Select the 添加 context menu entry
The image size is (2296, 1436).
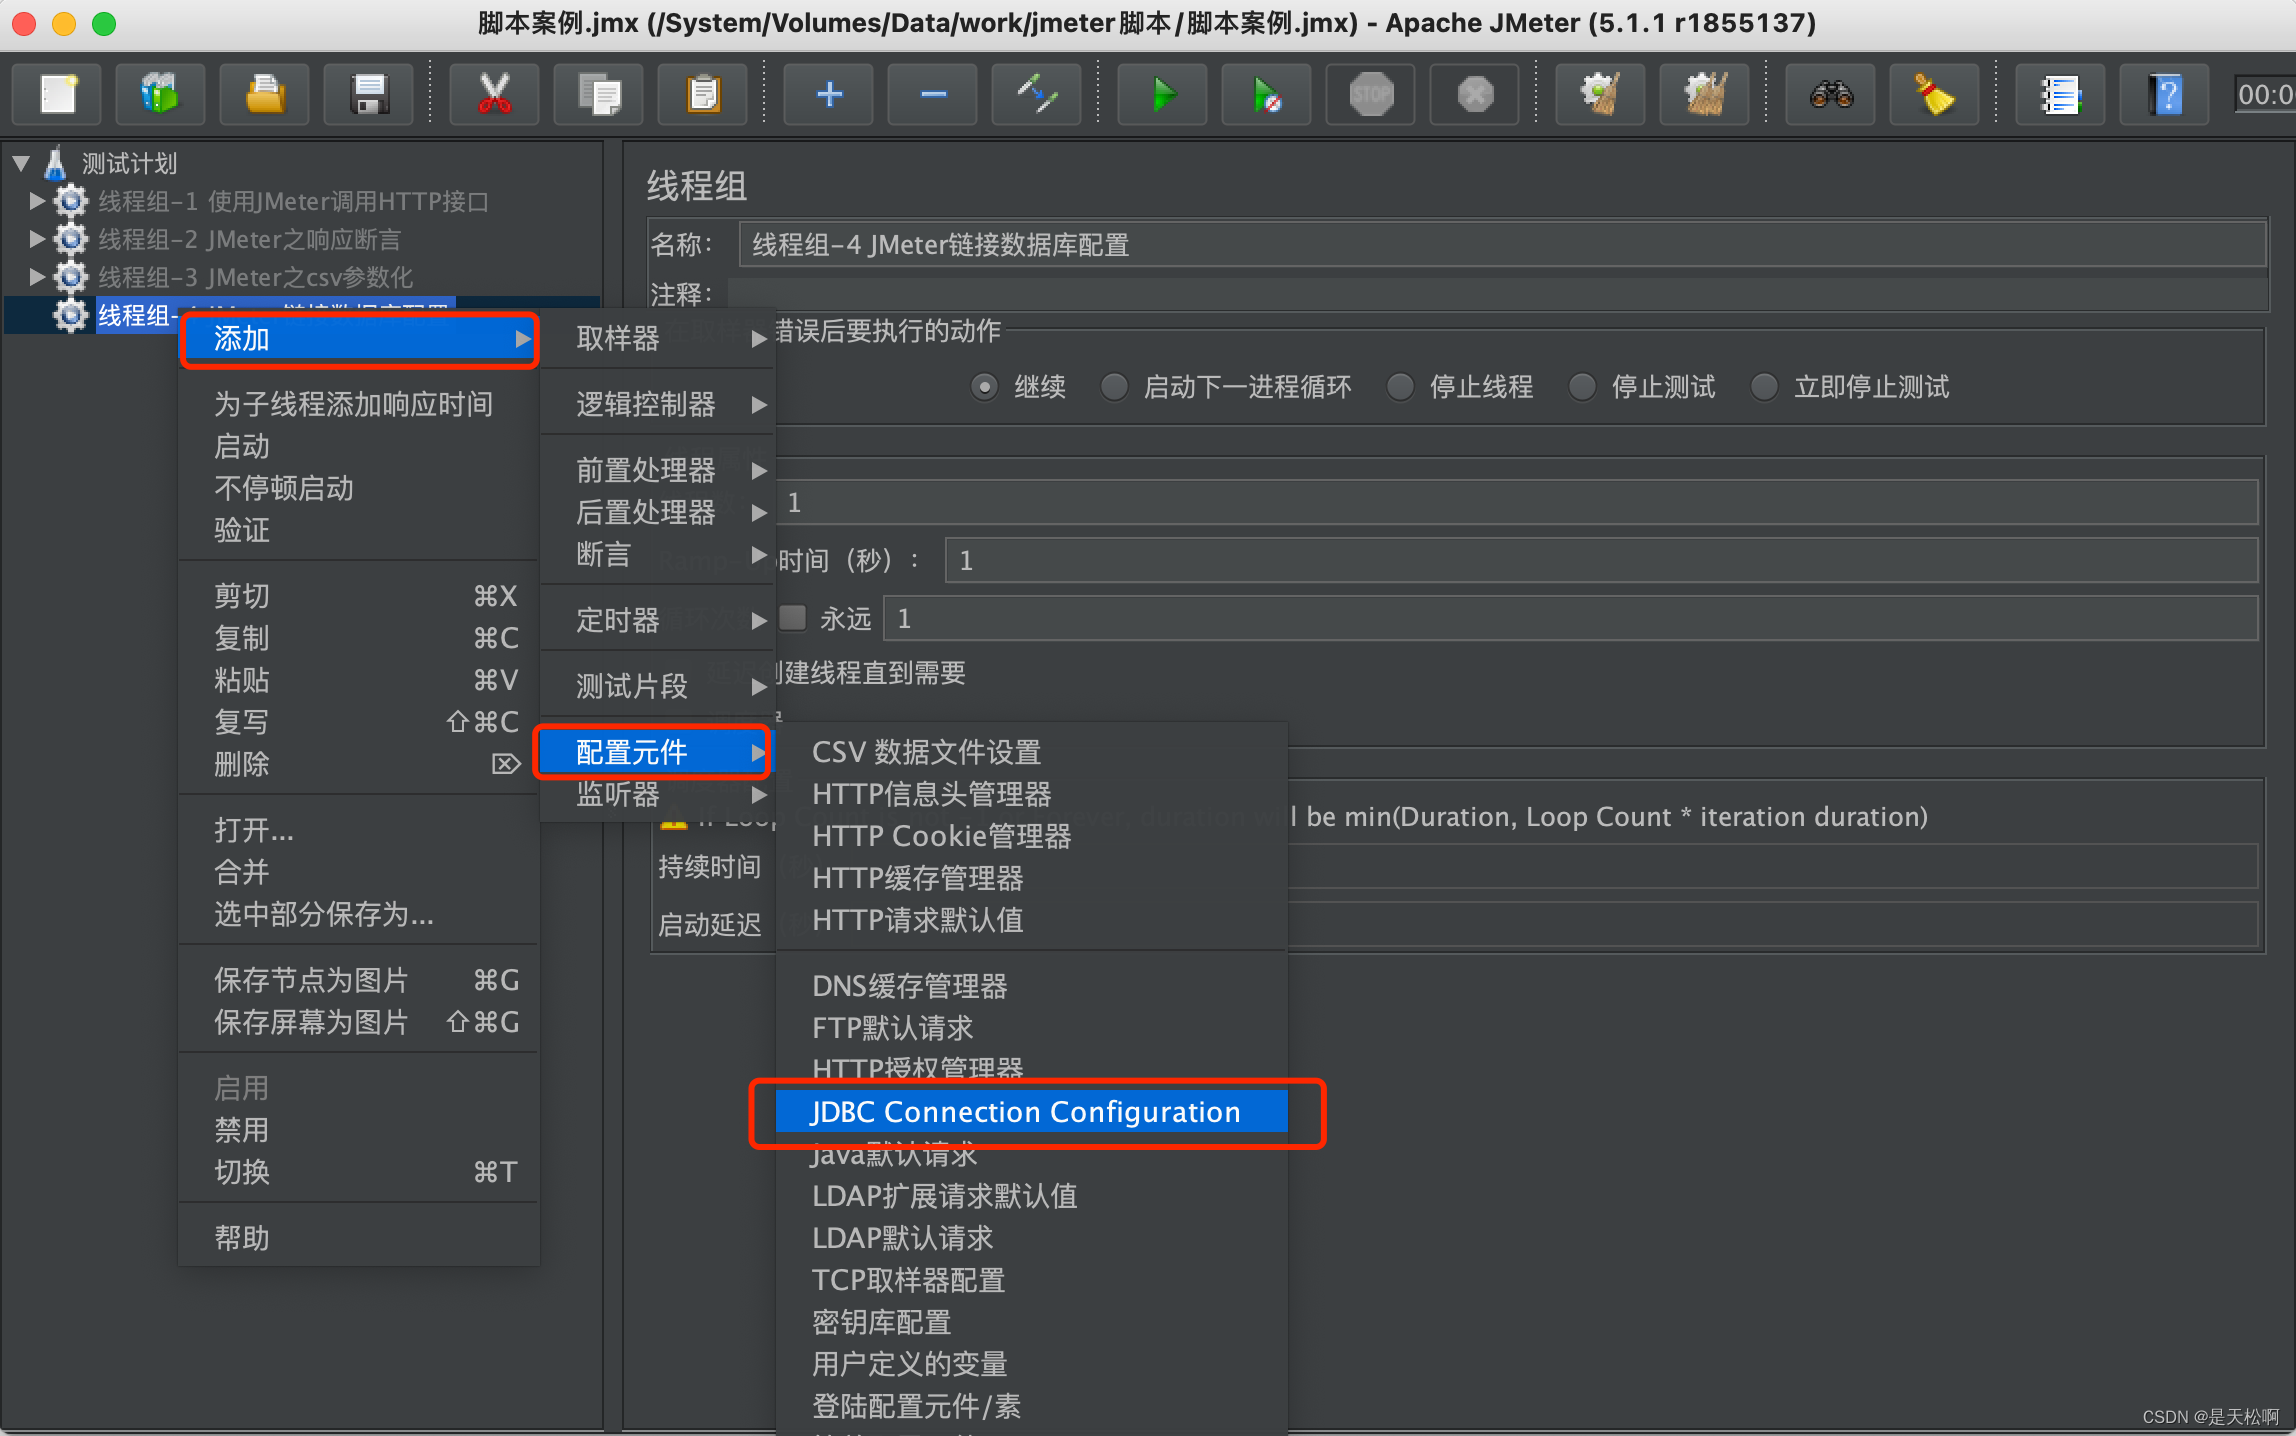coord(360,339)
